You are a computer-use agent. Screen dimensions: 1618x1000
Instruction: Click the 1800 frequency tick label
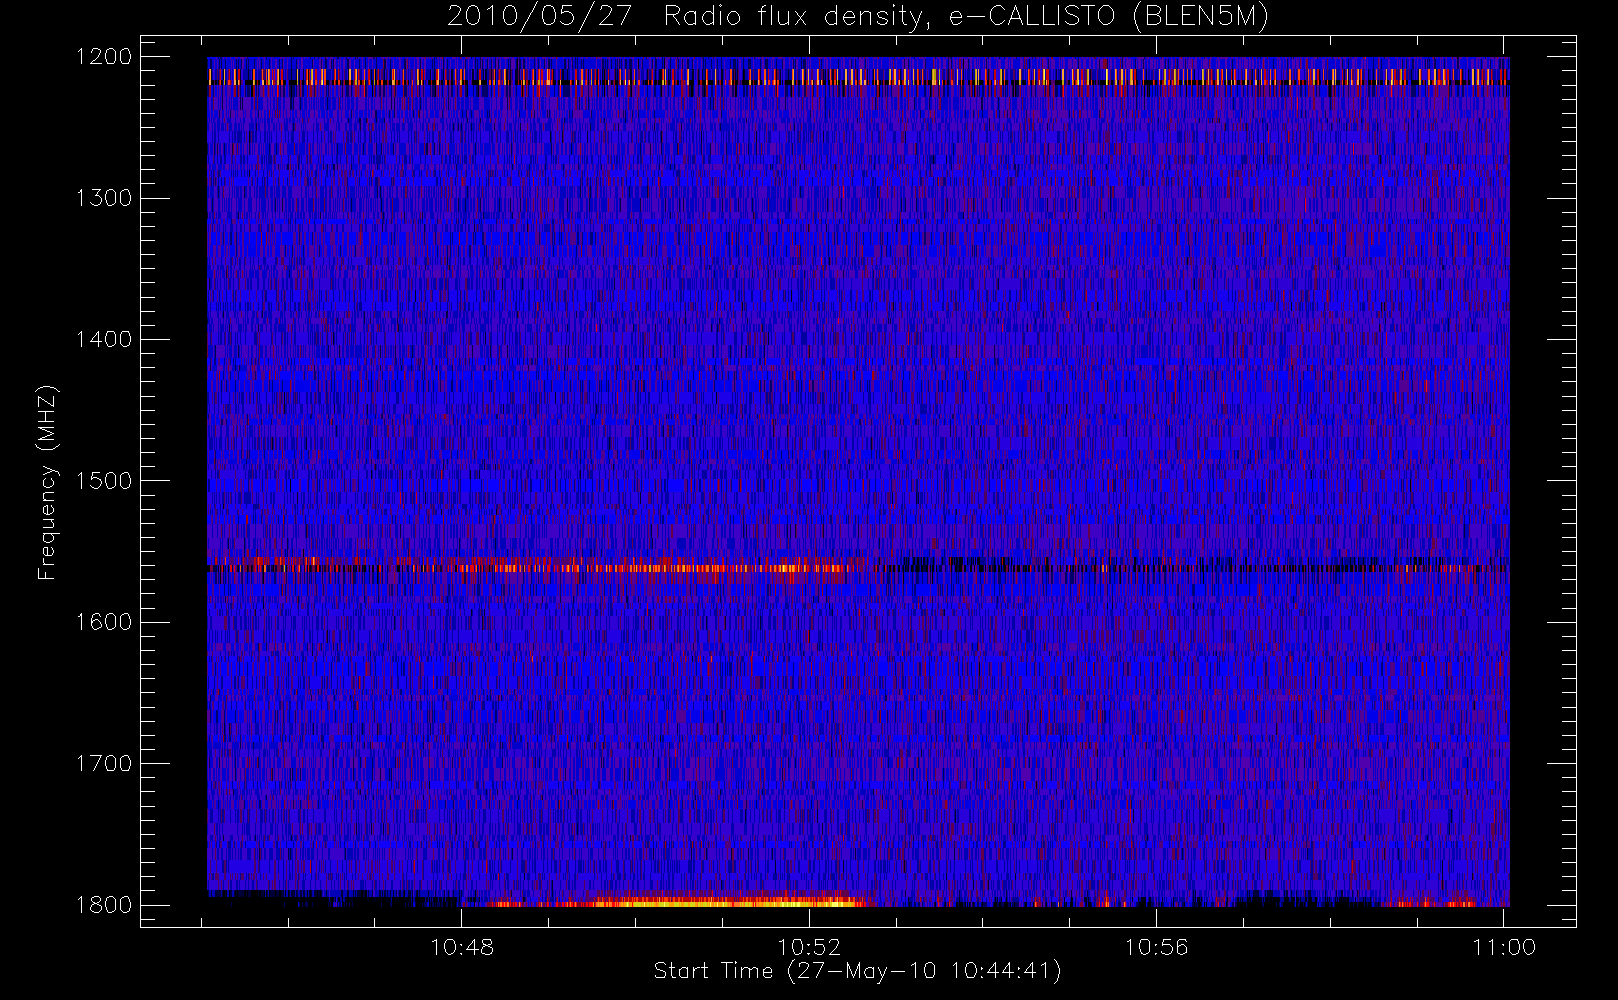click(x=104, y=905)
